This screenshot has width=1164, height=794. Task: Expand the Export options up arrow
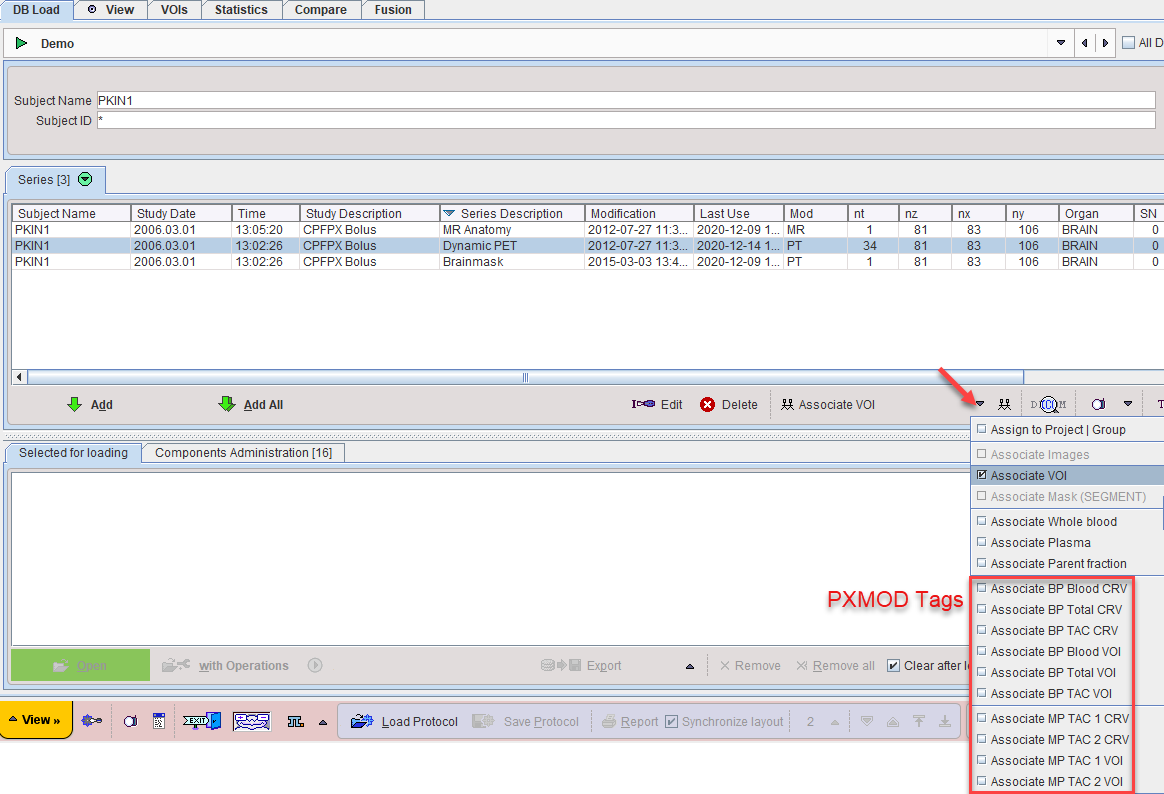[x=690, y=666]
